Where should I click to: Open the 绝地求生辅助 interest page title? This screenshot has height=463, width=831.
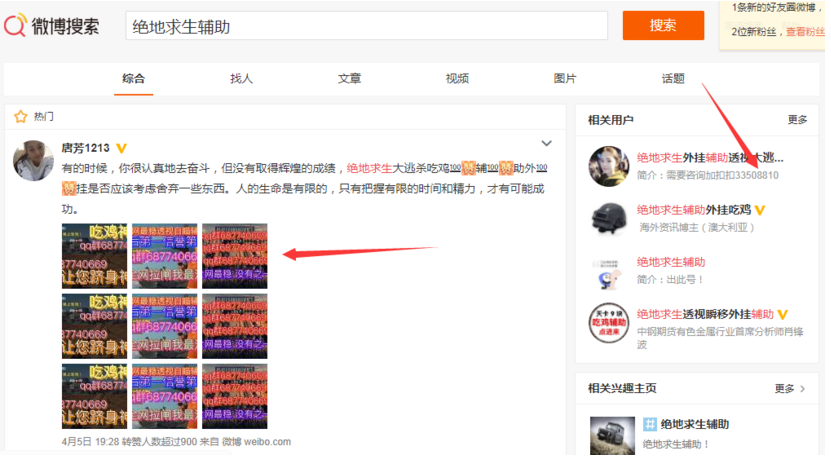point(695,424)
